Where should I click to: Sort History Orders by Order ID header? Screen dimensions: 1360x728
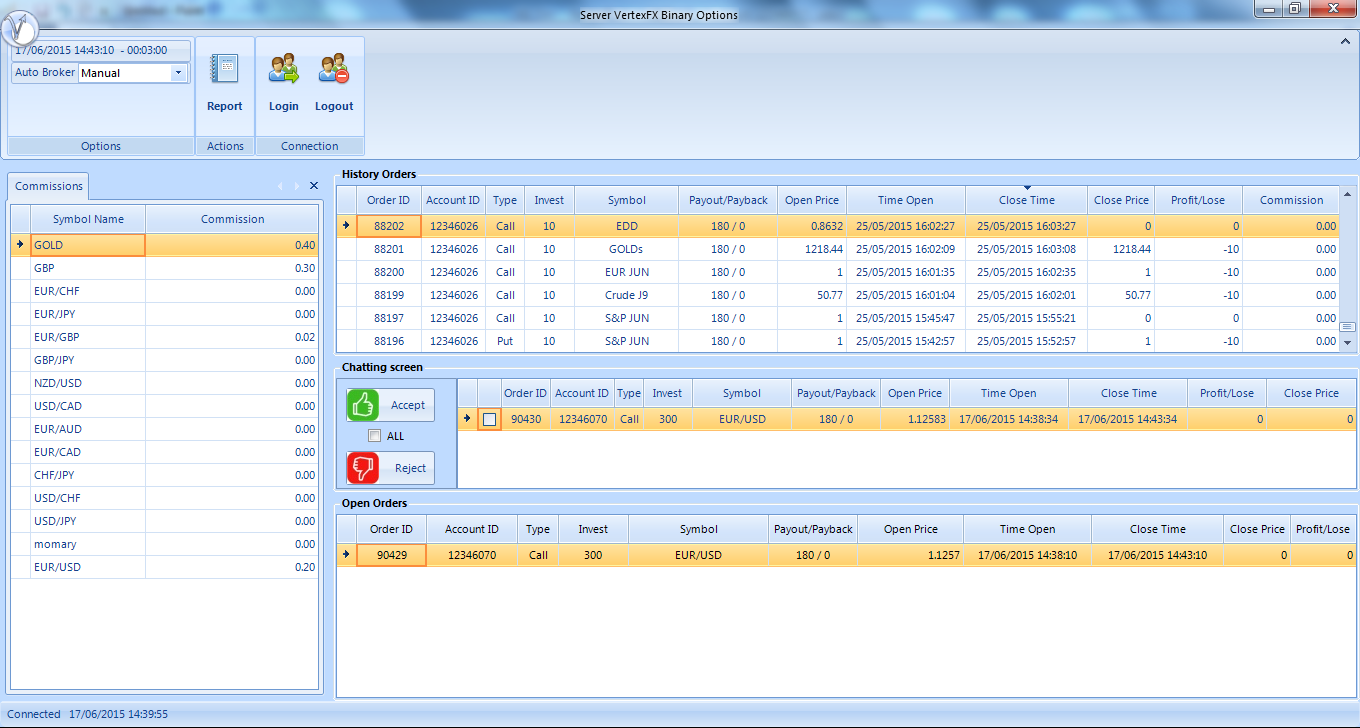click(x=388, y=200)
